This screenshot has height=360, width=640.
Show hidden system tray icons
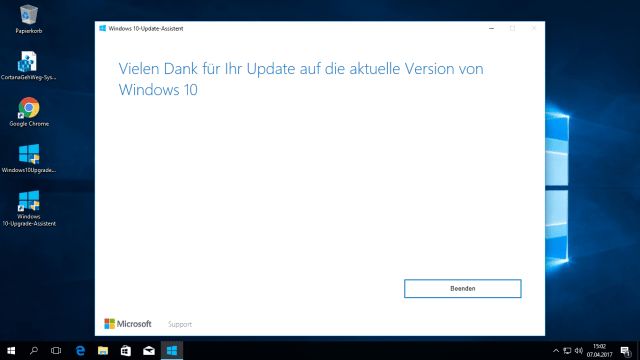pos(556,351)
